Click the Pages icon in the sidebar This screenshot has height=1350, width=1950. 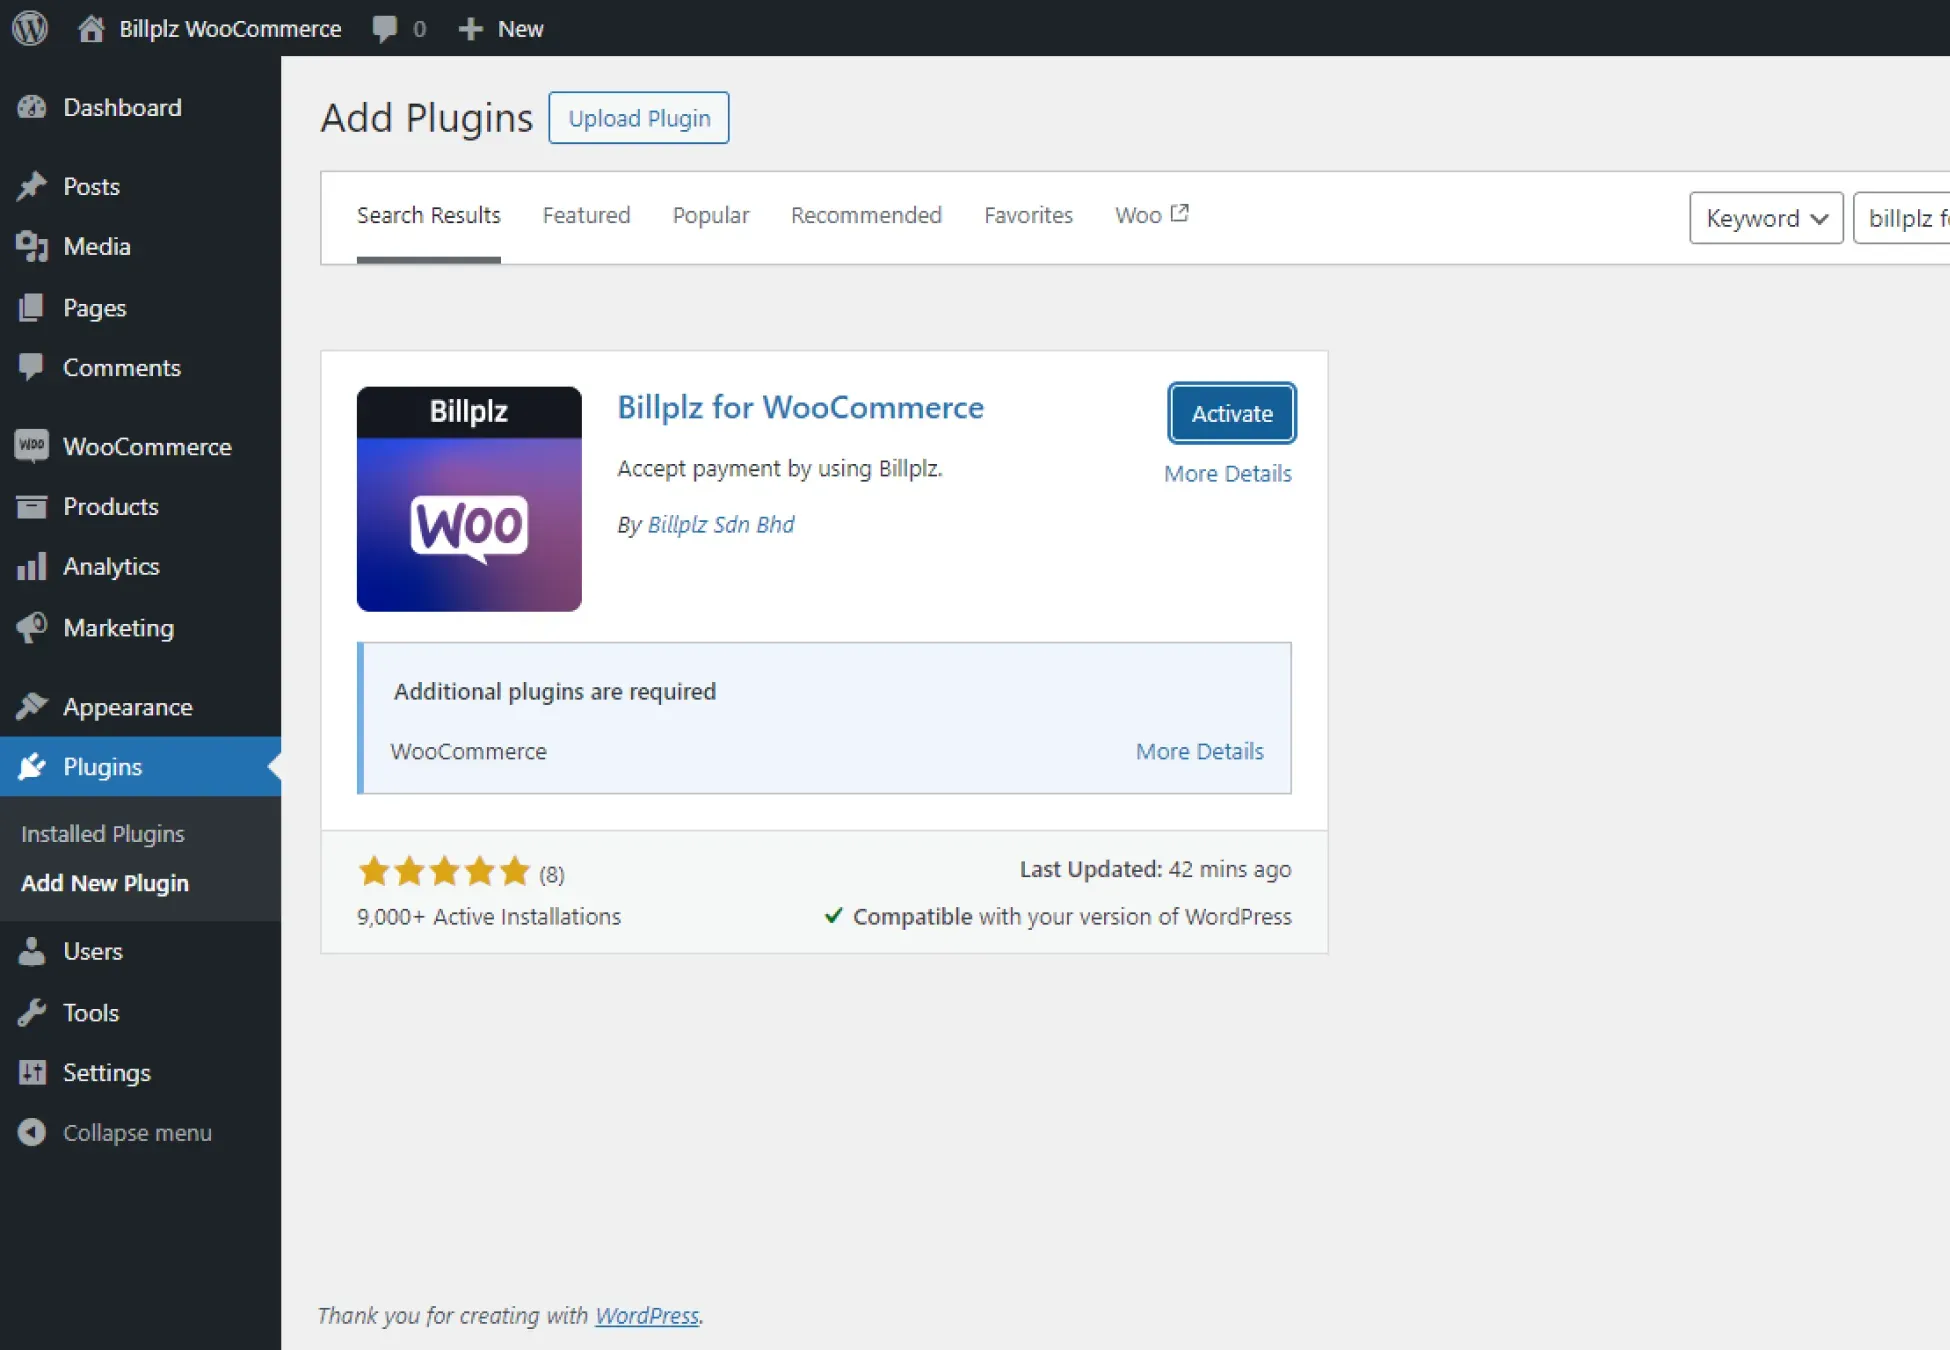32,307
